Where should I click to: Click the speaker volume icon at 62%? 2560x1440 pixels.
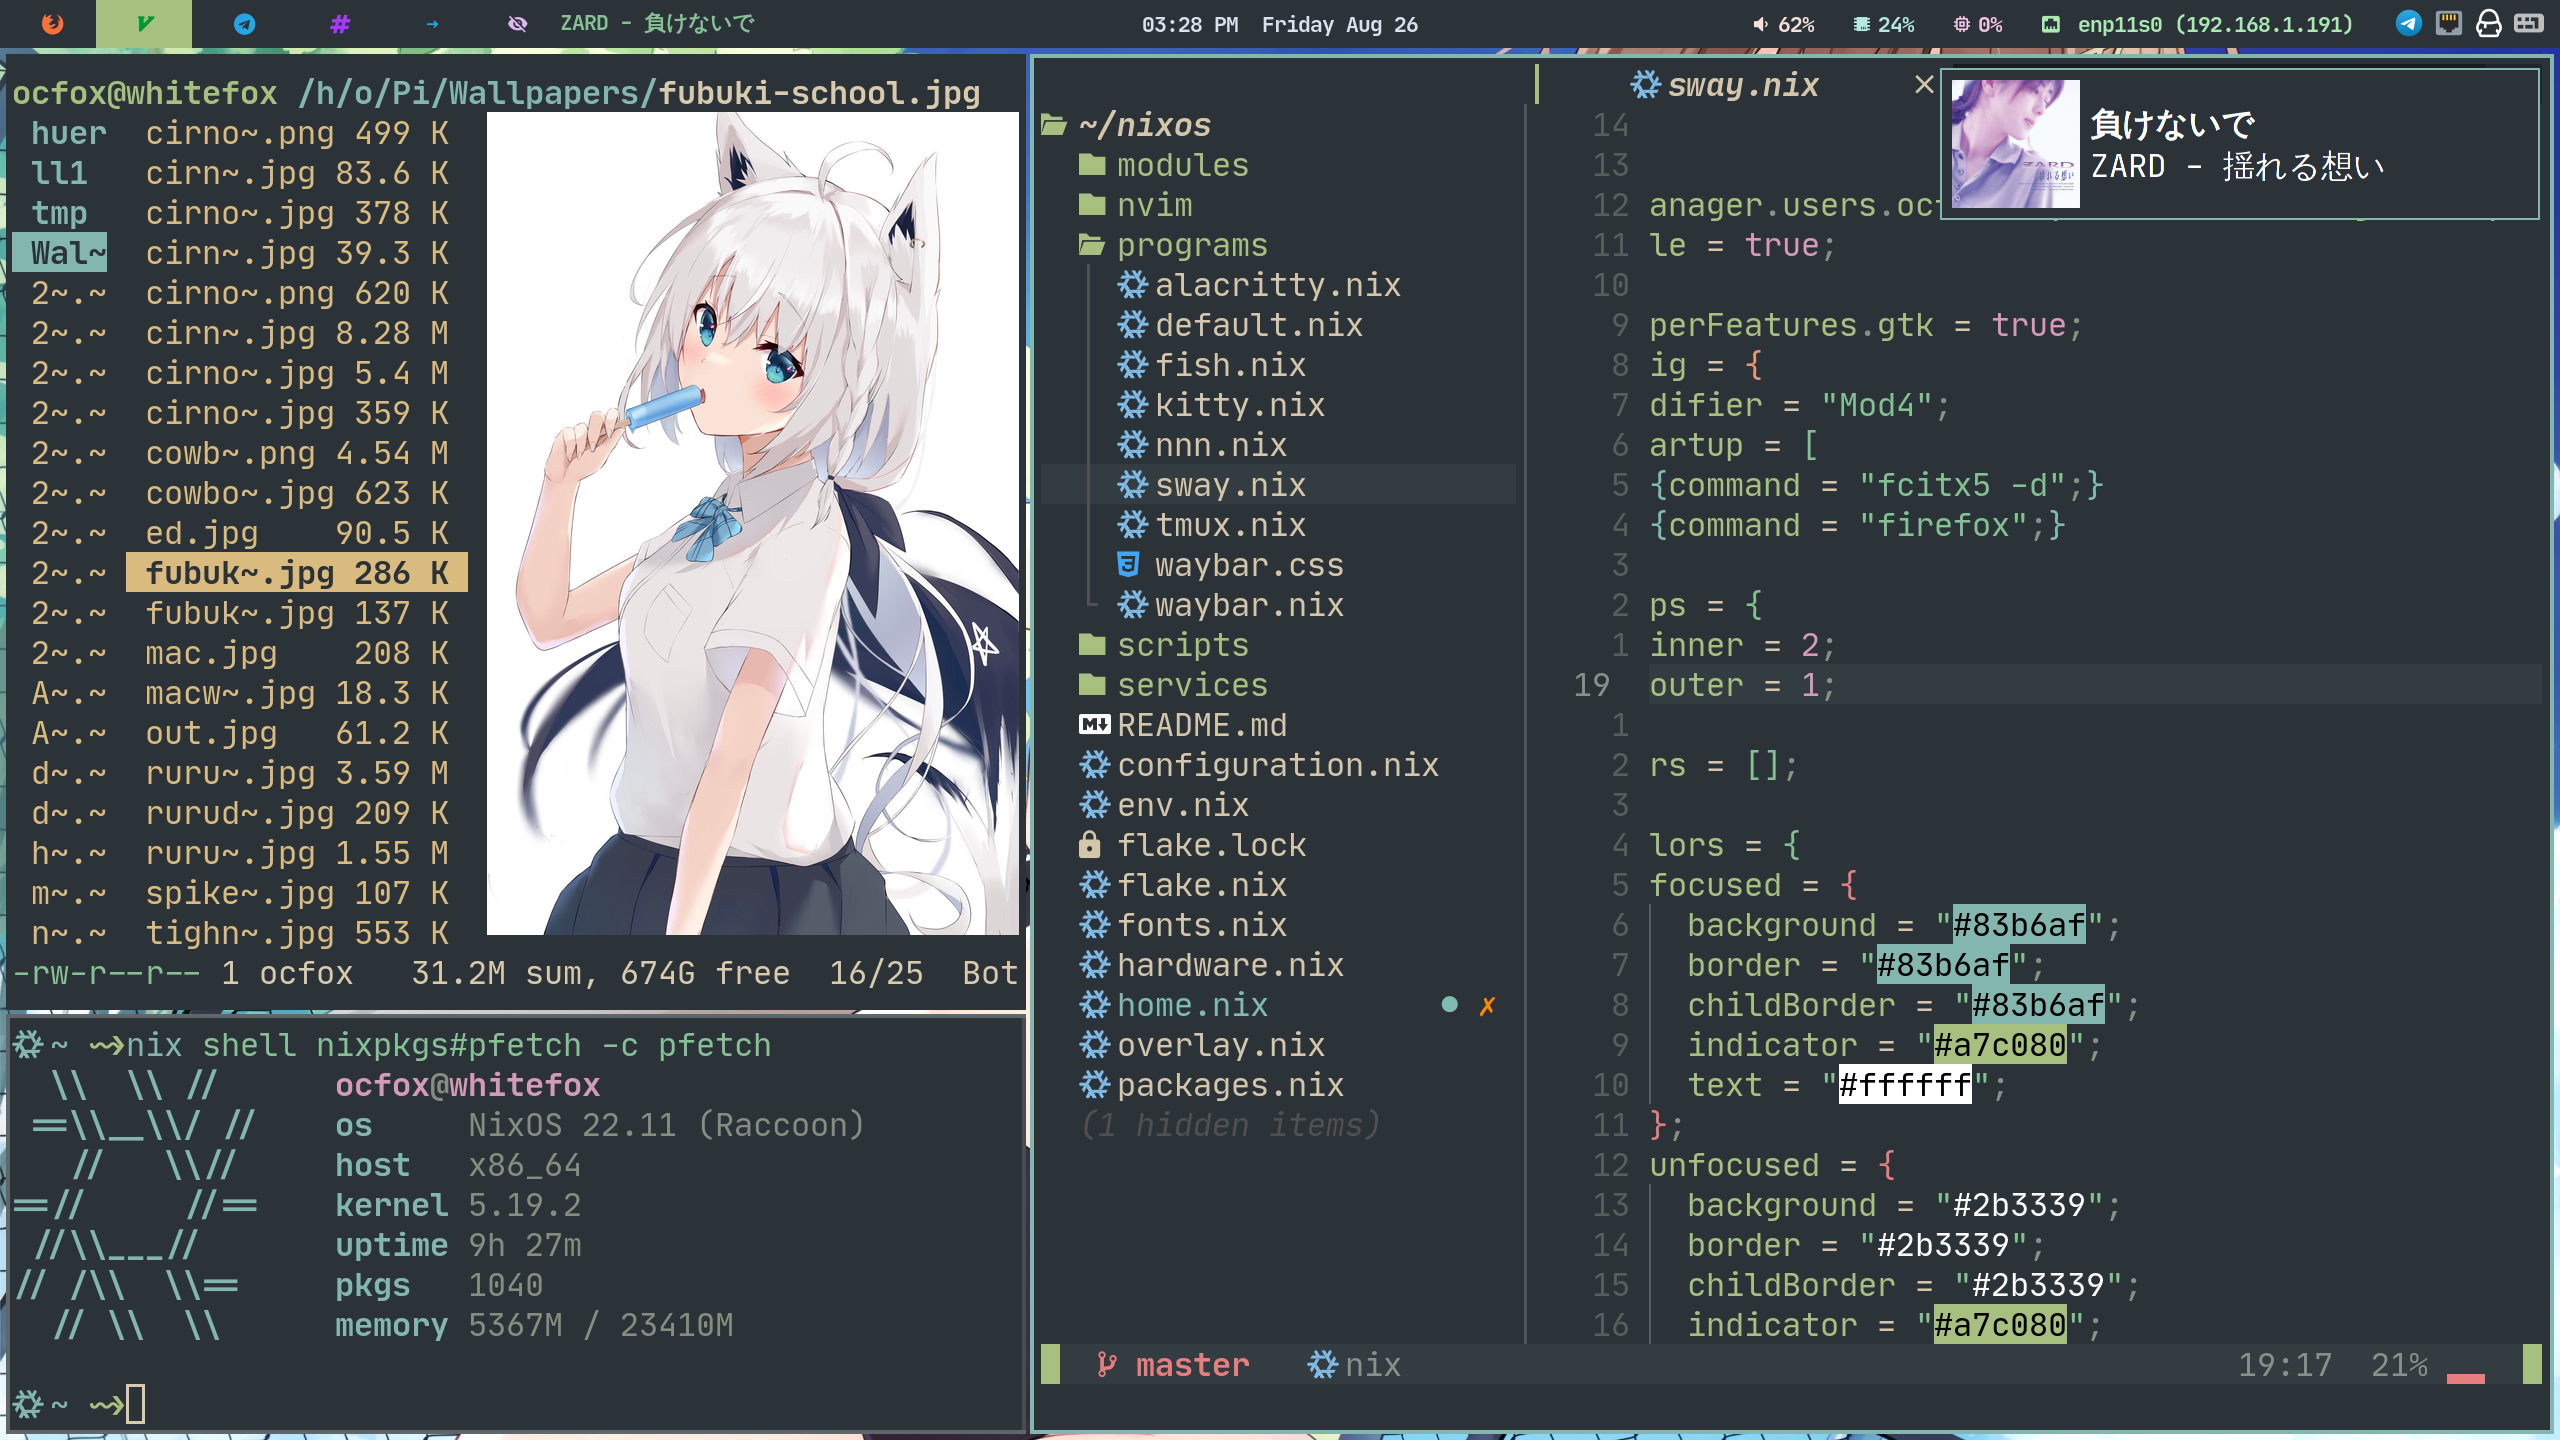(1760, 24)
